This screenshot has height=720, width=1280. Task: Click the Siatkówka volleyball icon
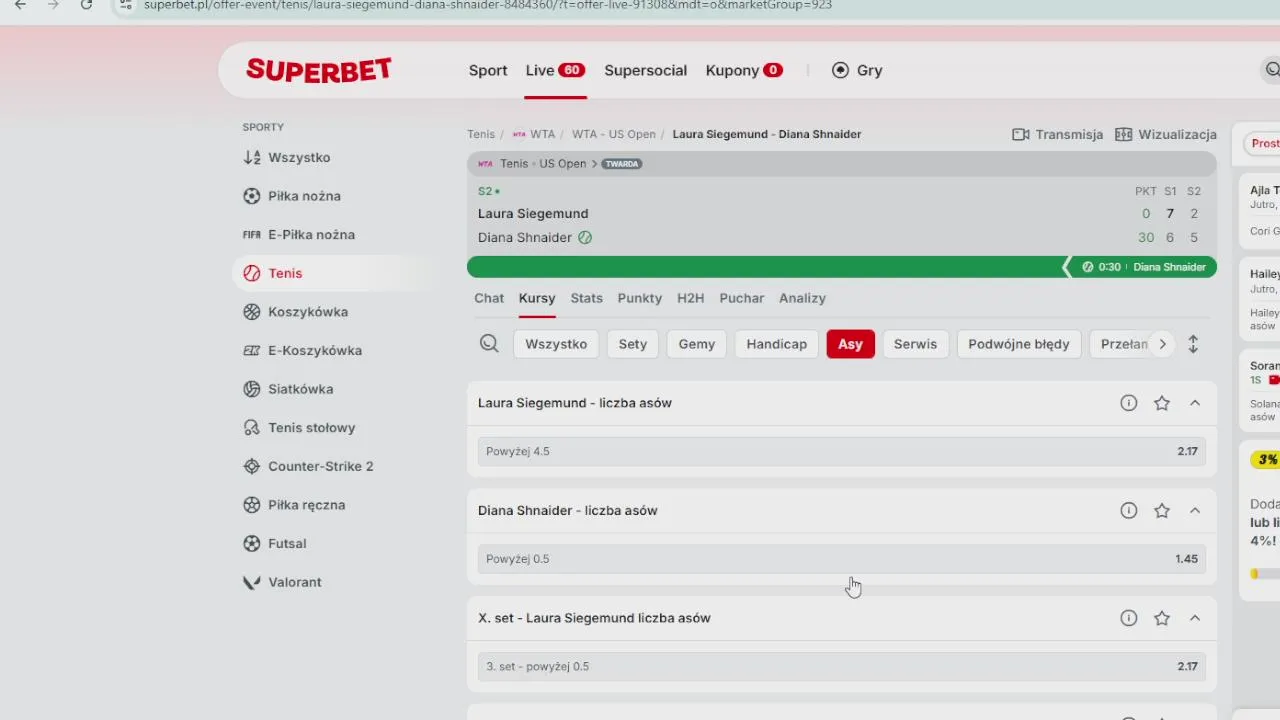[x=252, y=389]
